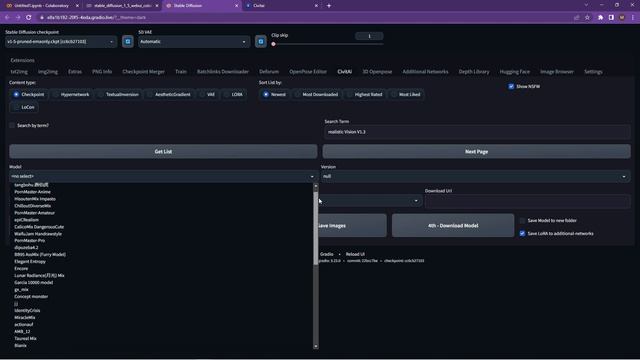Refresh the Stable Diffusion checkpoint list

pyautogui.click(x=128, y=42)
